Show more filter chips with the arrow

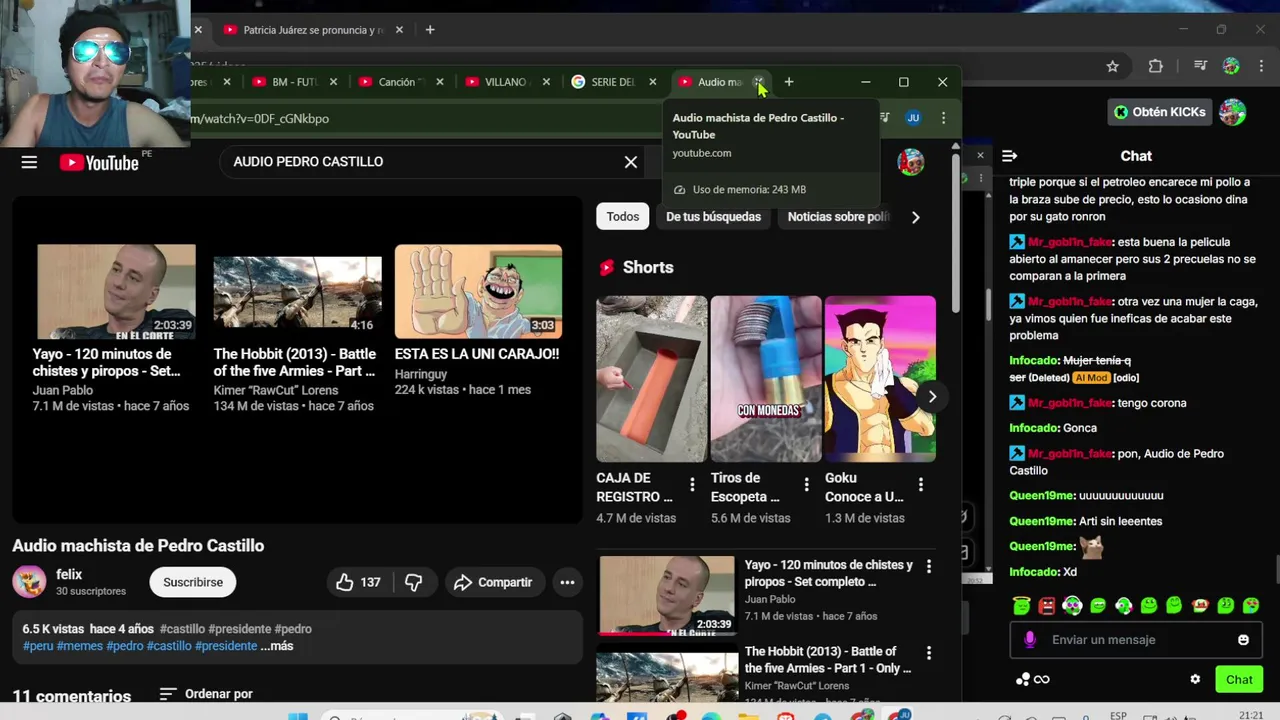[915, 217]
